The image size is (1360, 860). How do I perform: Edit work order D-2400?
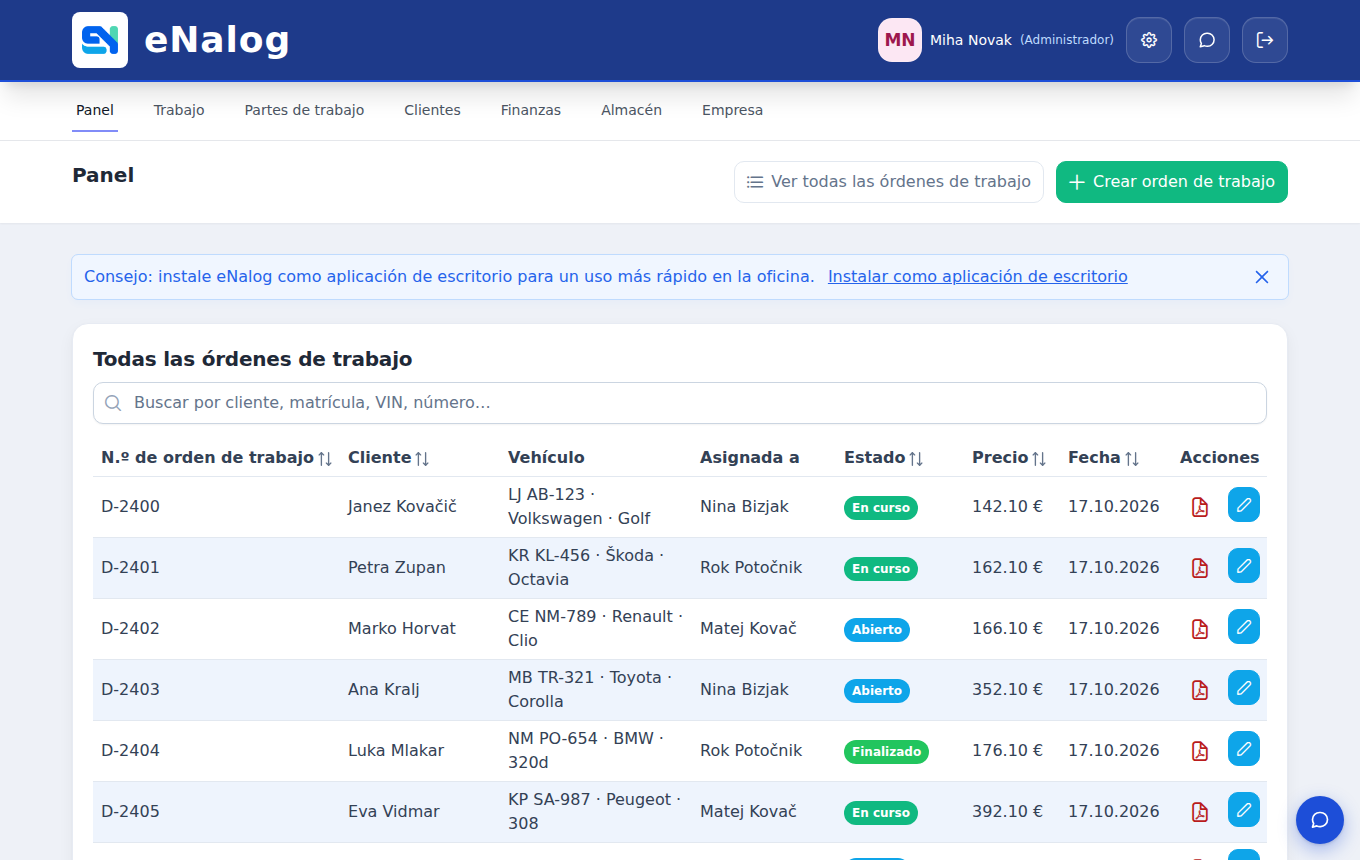[1244, 505]
